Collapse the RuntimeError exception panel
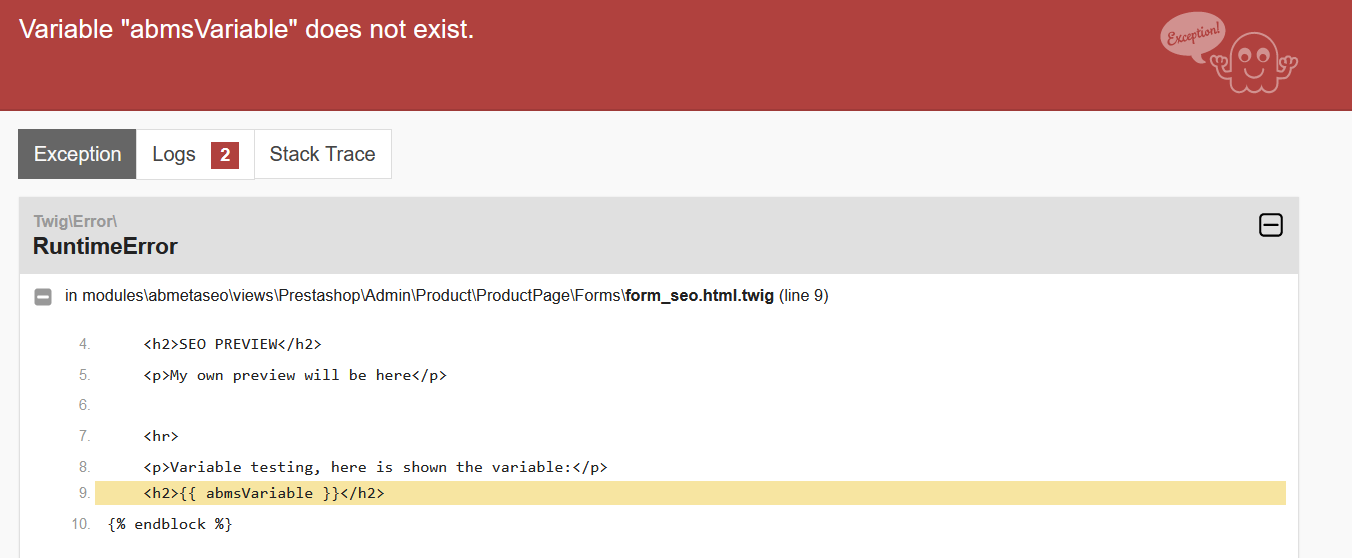 click(x=1270, y=226)
